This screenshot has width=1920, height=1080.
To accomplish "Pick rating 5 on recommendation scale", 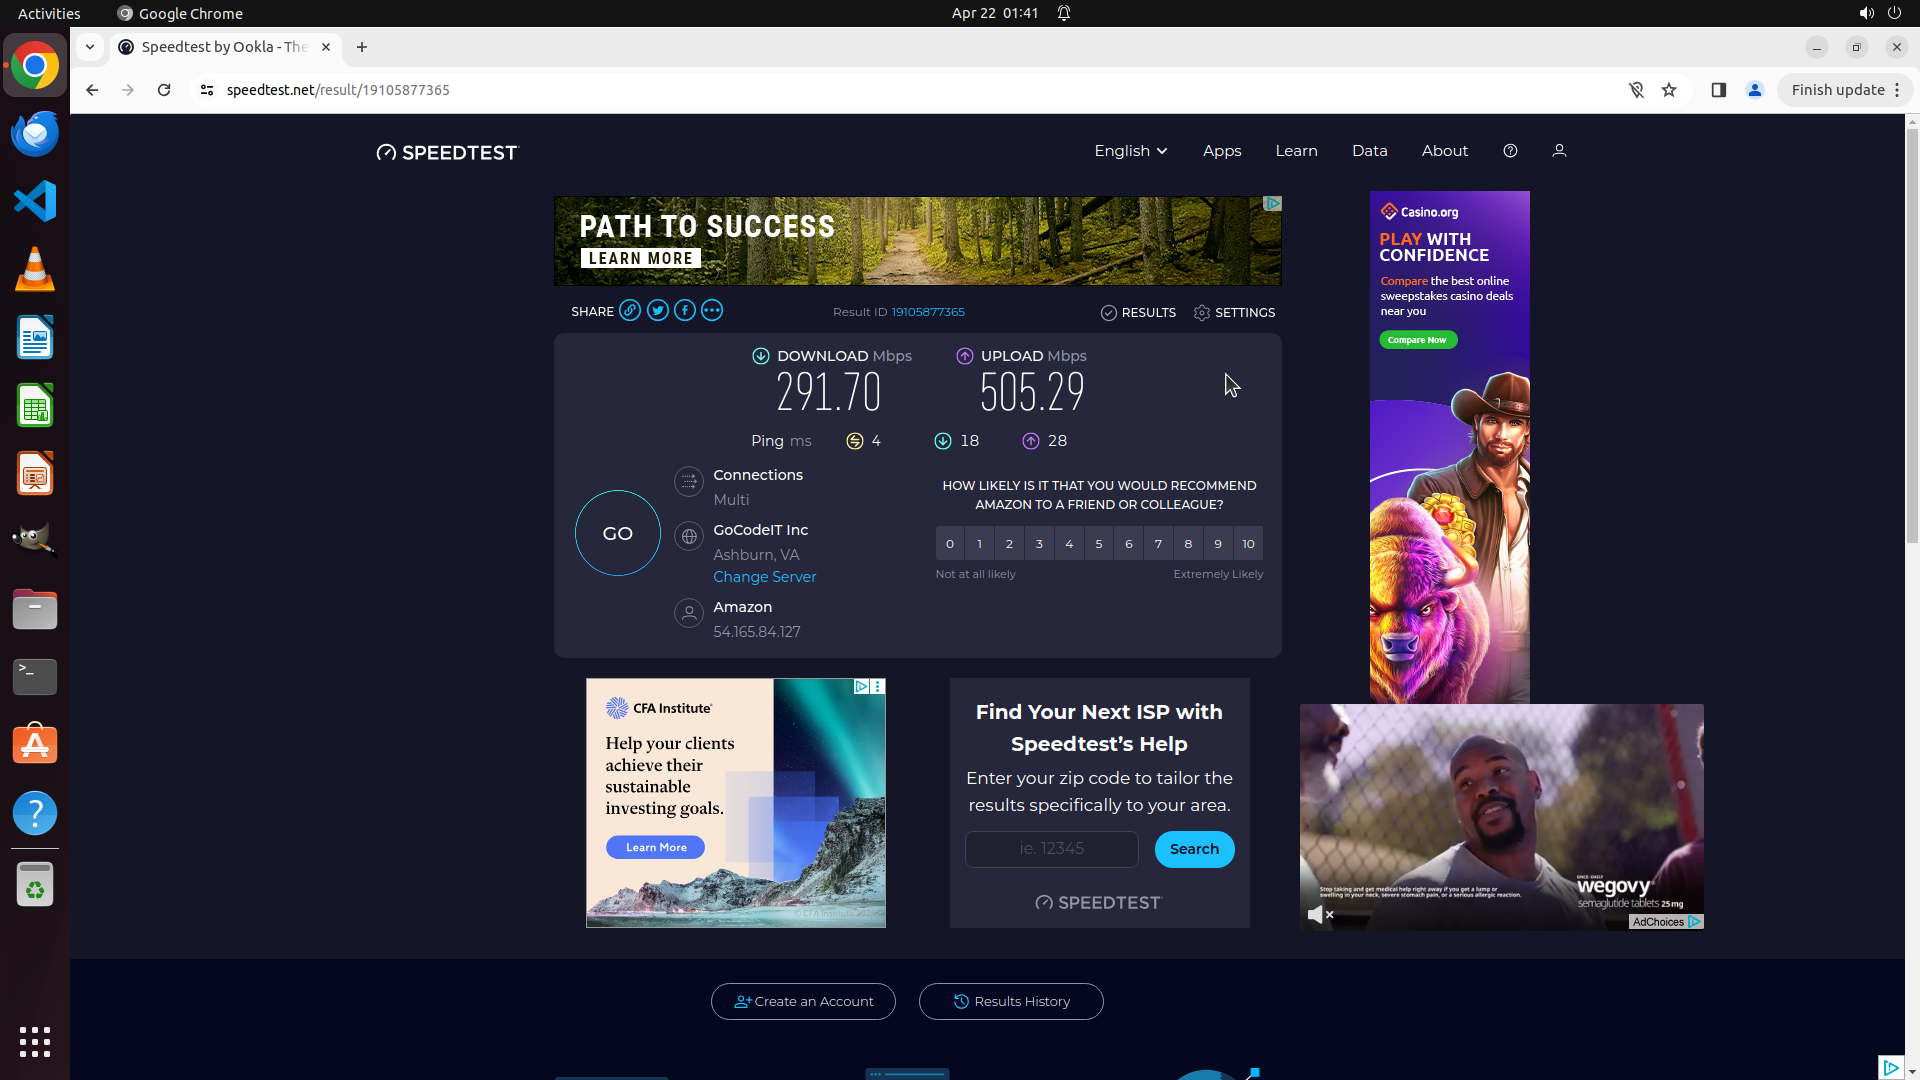I will [1099, 544].
